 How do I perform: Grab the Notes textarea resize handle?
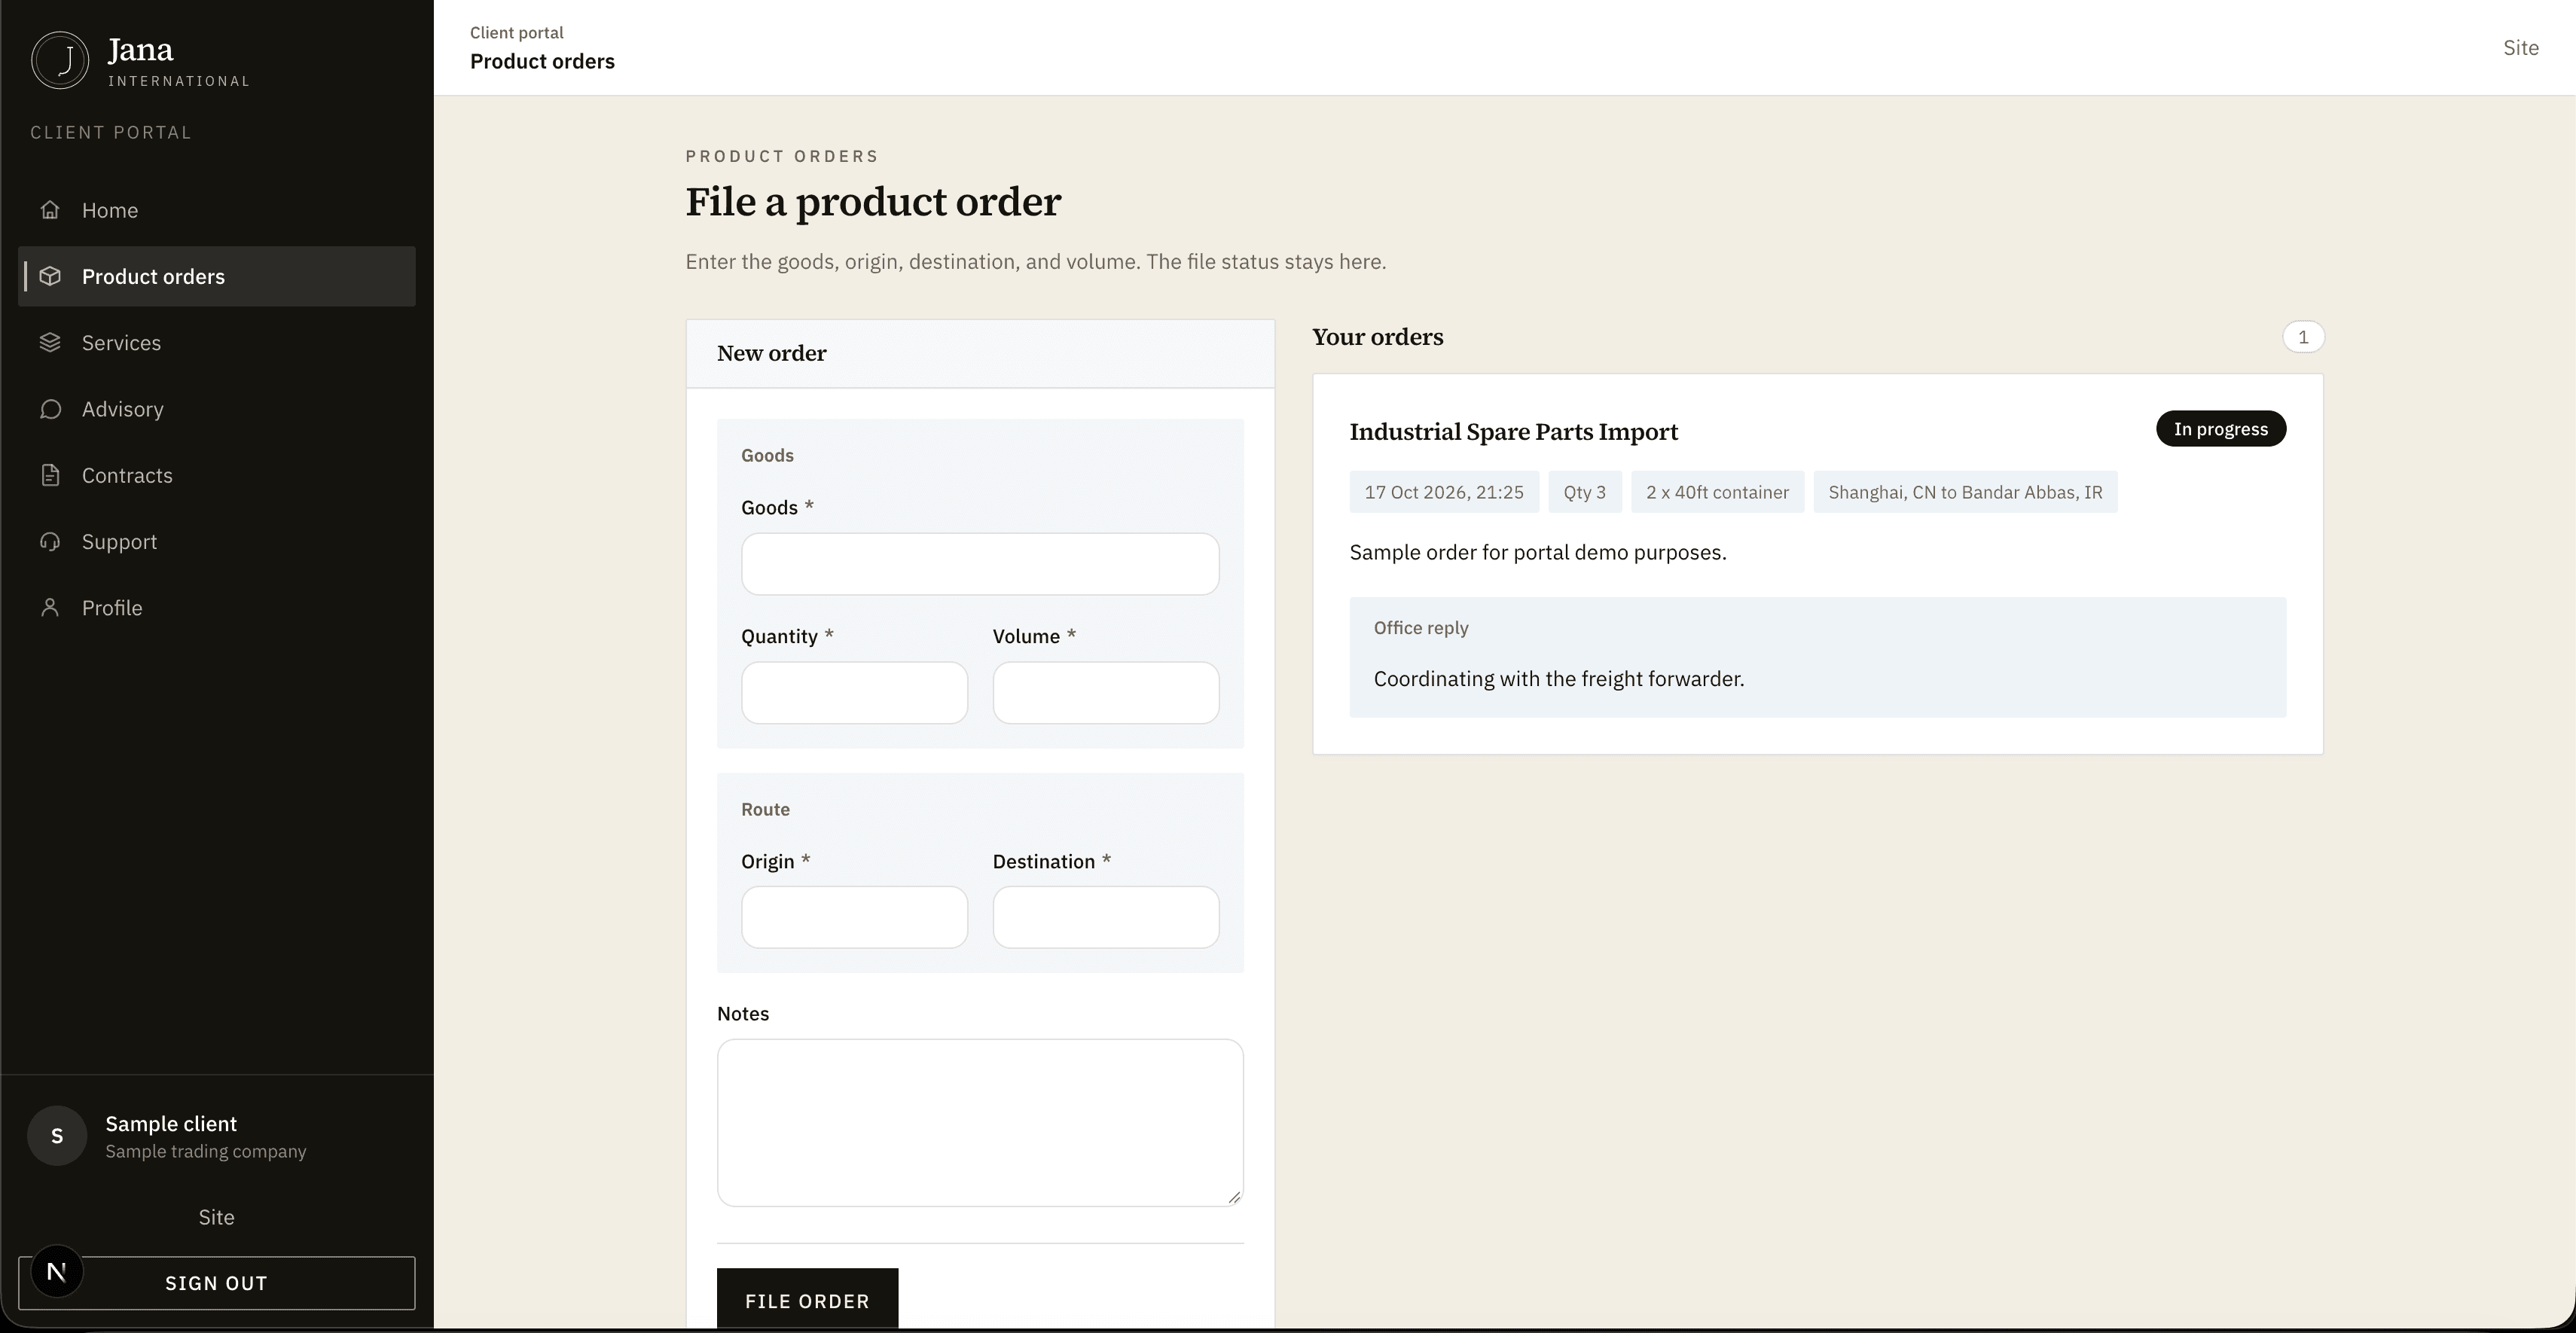point(1234,1197)
